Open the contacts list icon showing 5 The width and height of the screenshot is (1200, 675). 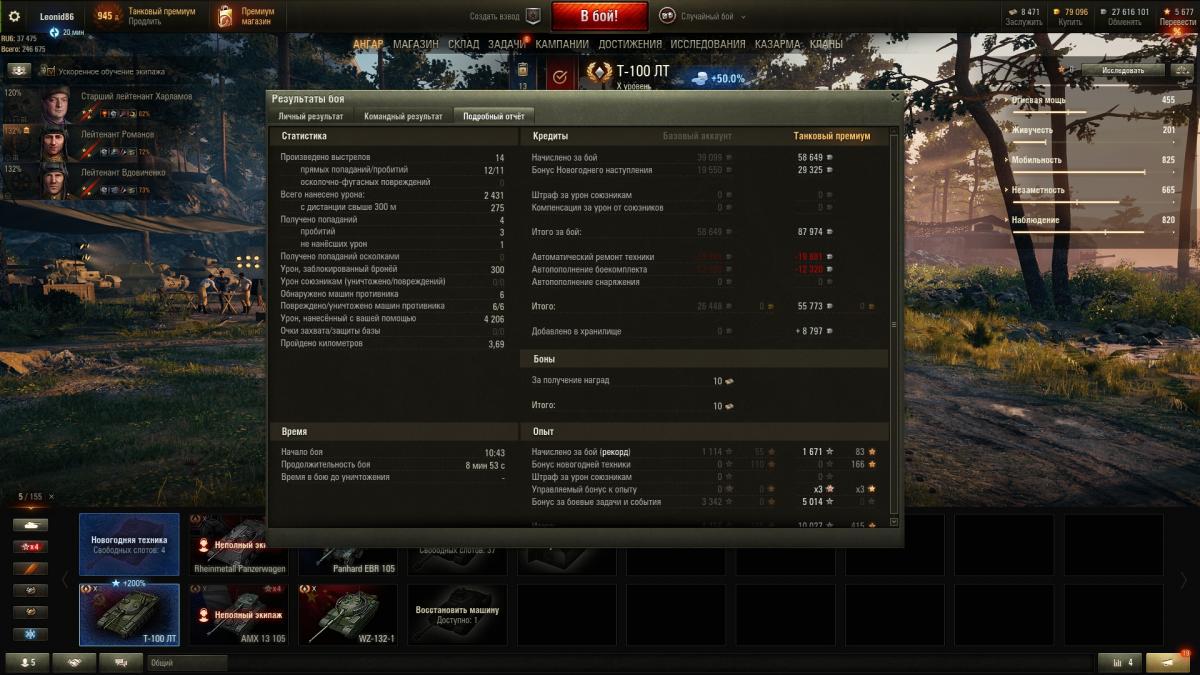click(x=26, y=662)
